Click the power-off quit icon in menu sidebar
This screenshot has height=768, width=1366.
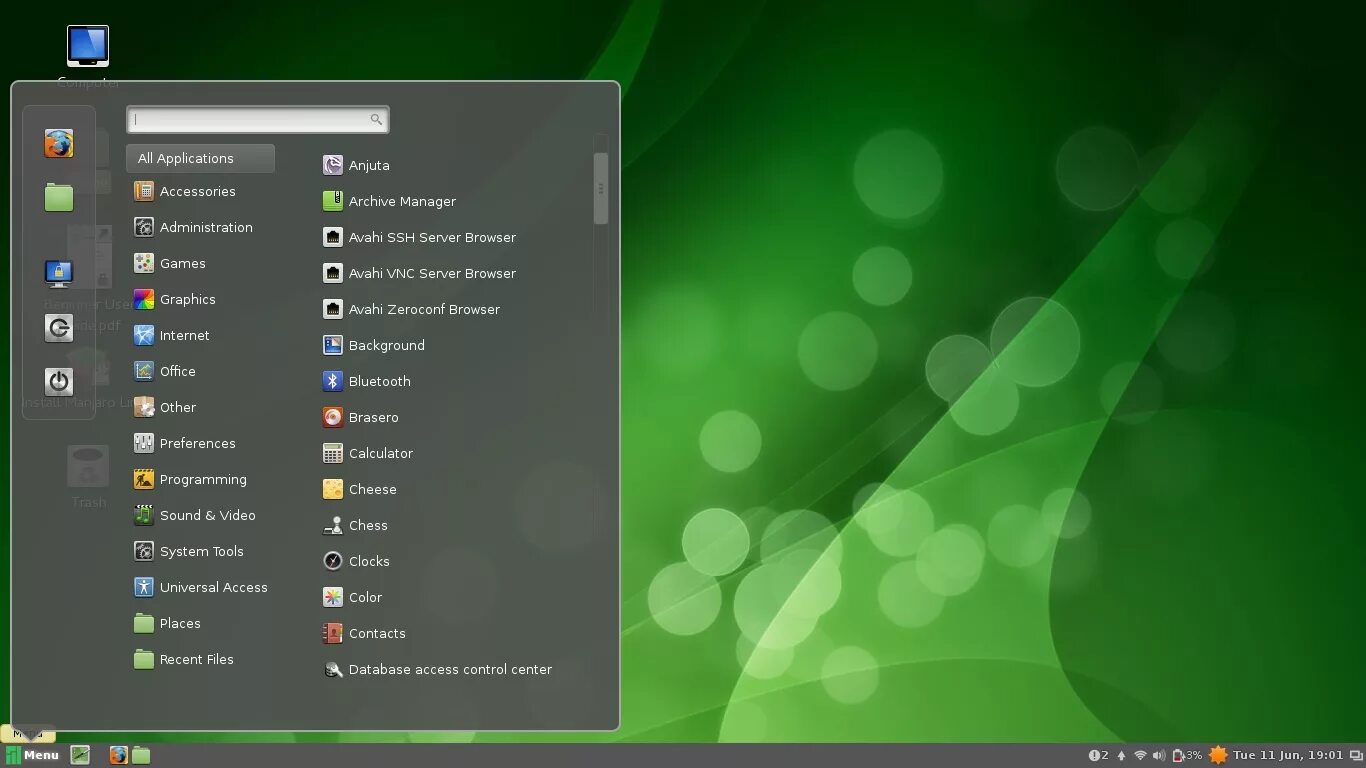[x=59, y=381]
